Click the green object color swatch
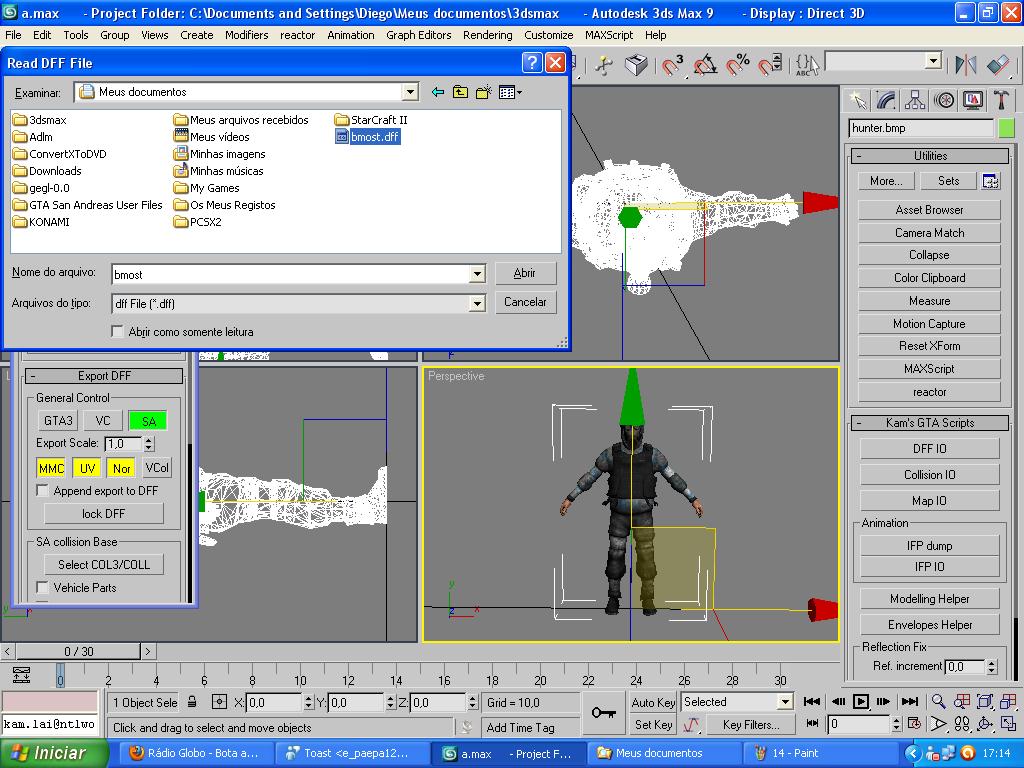Image resolution: width=1024 pixels, height=768 pixels. 1006,128
